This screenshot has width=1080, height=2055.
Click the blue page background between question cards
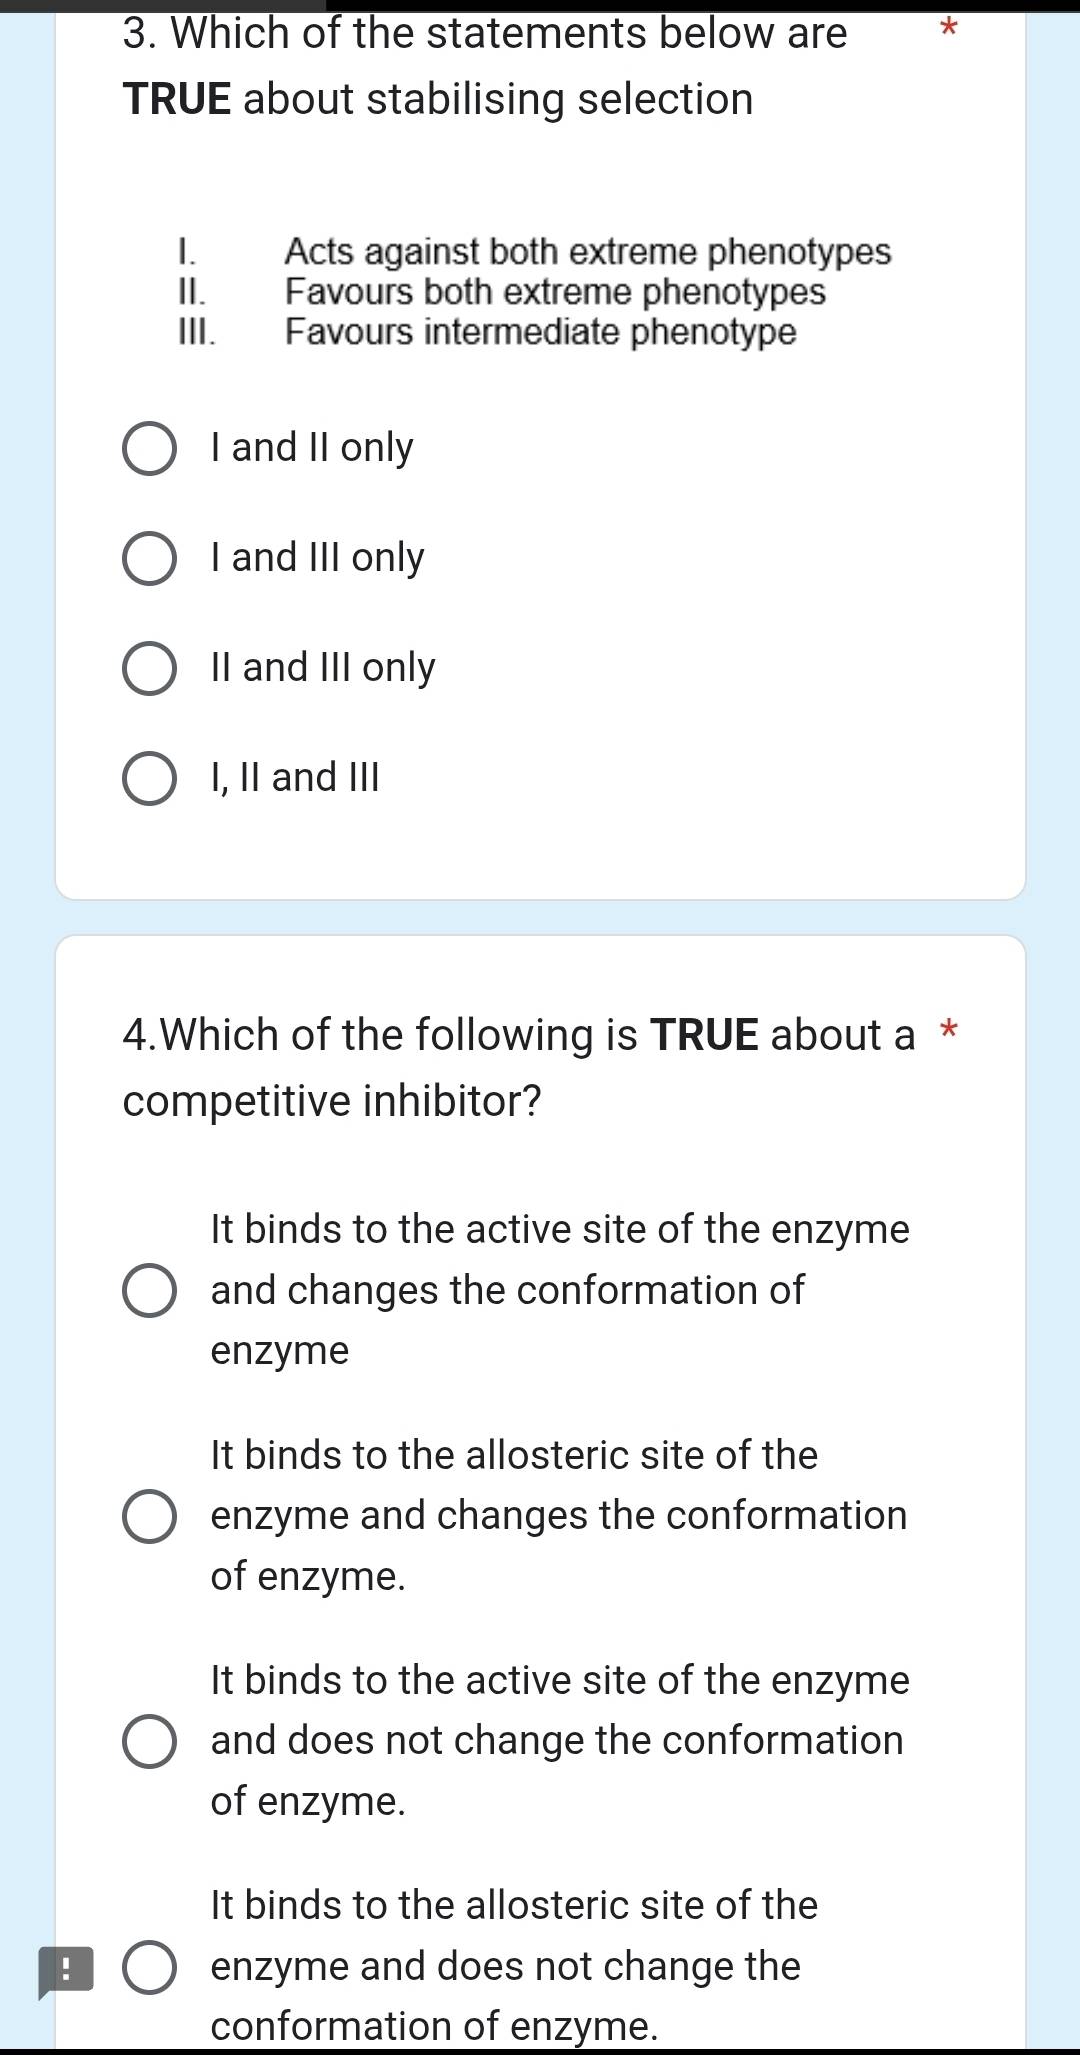point(540,915)
